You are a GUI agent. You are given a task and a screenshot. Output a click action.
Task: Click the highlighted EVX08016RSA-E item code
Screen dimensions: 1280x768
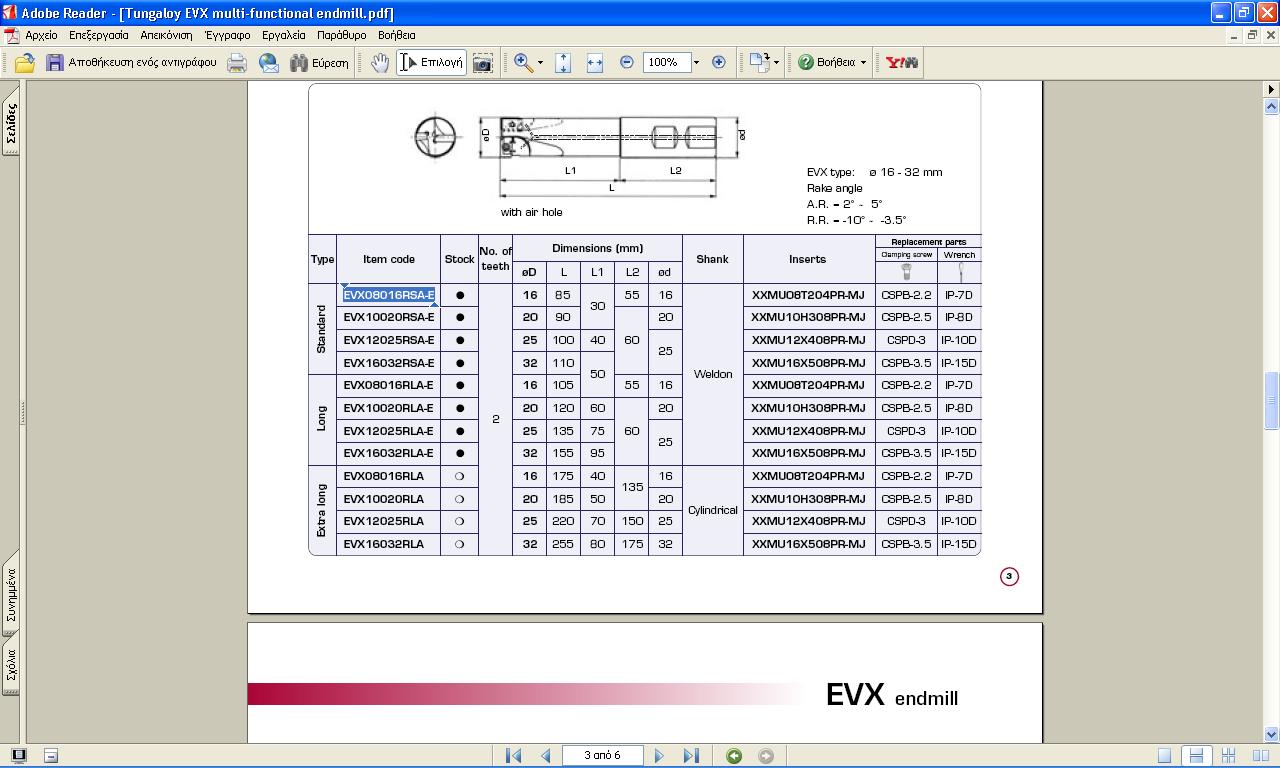click(x=389, y=295)
